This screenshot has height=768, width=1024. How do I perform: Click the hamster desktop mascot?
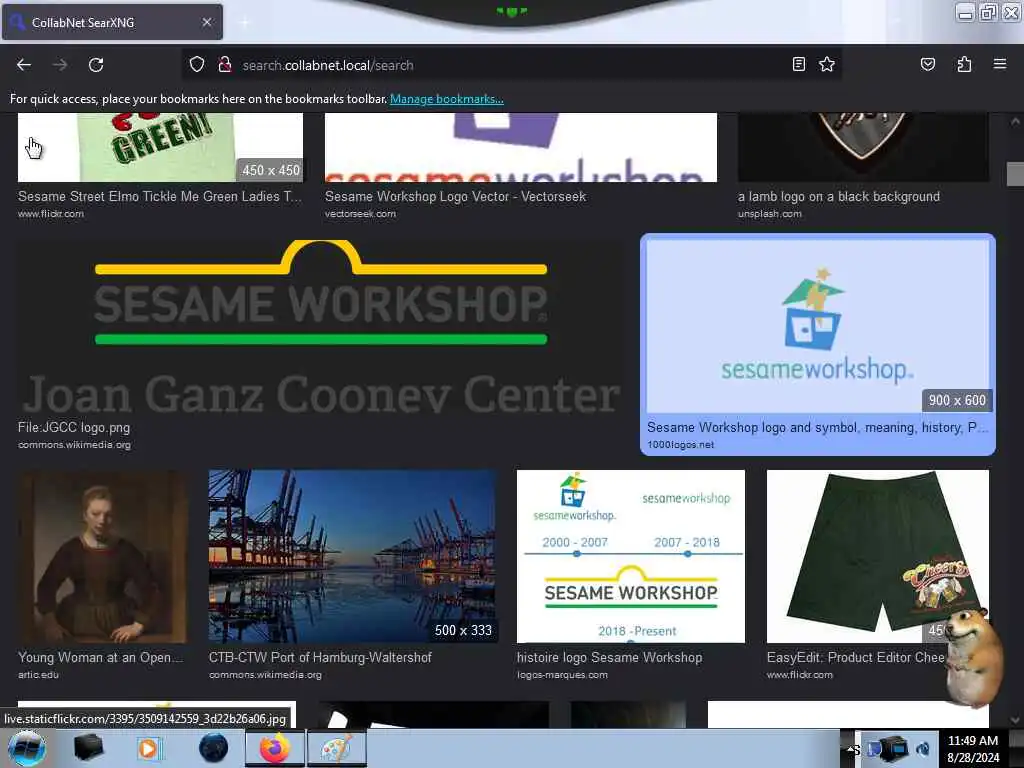pos(974,658)
